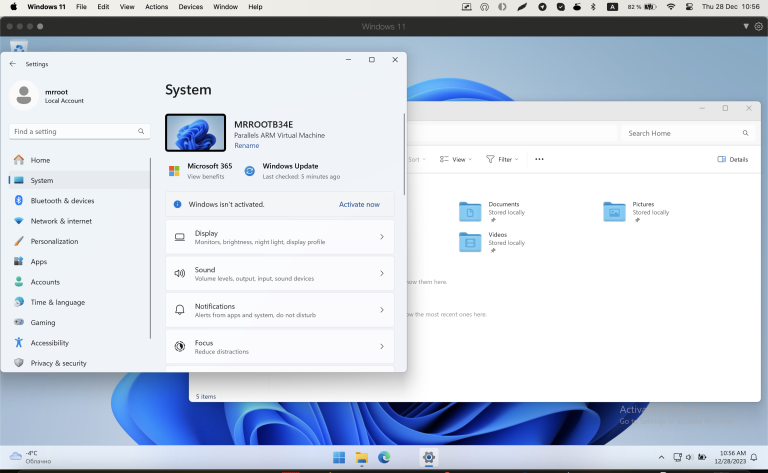The width and height of the screenshot is (768, 473).
Task: Click the Microsoft 365 tile
Action: coord(209,170)
